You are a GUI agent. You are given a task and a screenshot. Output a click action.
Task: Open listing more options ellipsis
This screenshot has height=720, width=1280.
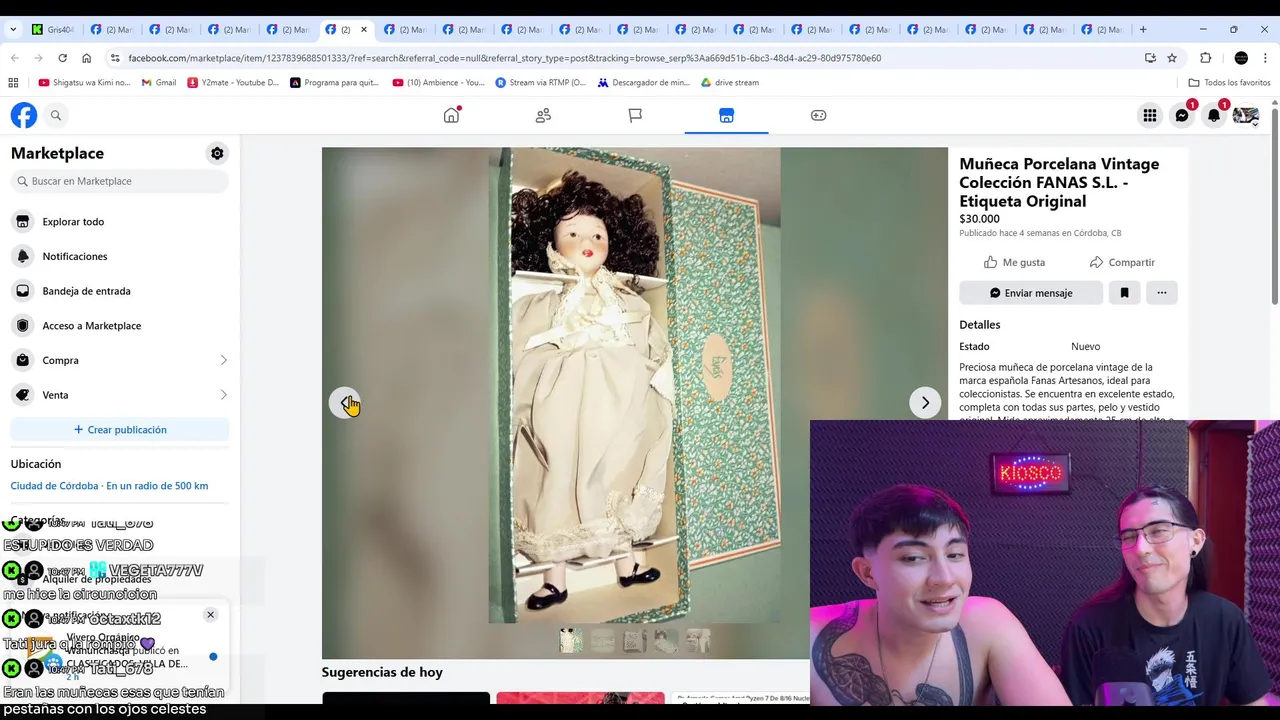(1161, 293)
